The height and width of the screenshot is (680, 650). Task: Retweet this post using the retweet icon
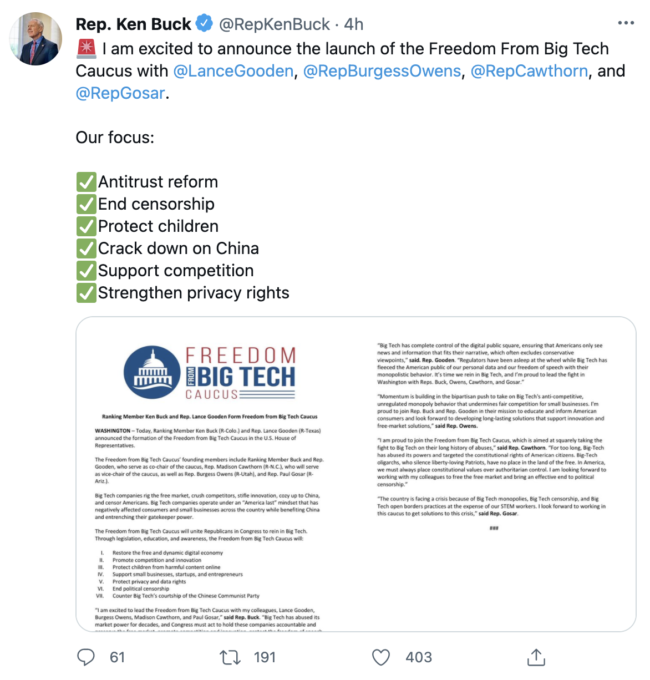(x=231, y=656)
